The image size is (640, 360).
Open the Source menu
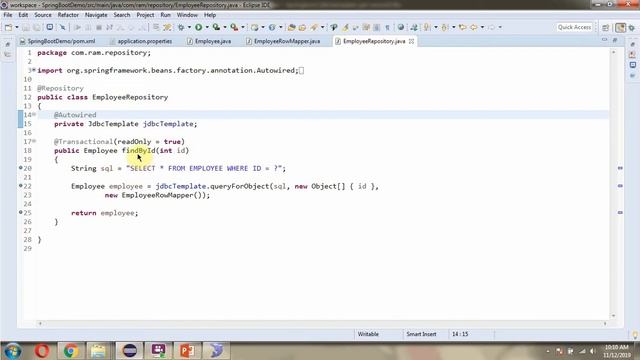[x=43, y=15]
